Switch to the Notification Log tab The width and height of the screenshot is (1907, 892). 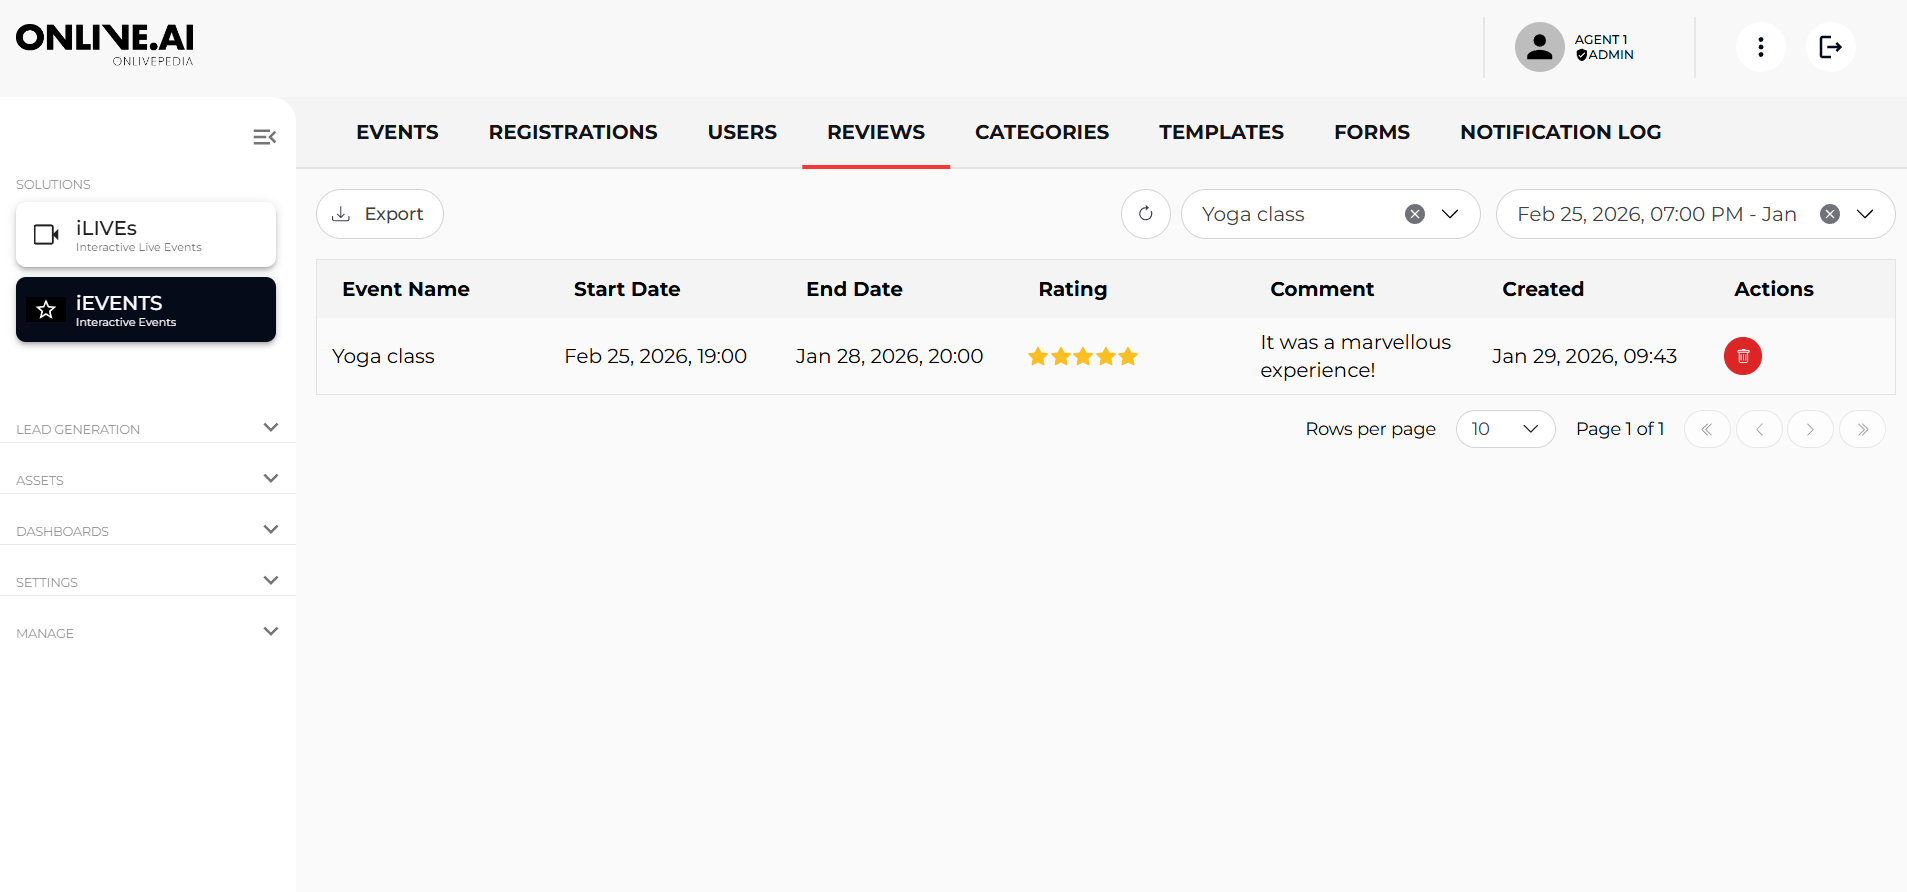click(x=1560, y=132)
